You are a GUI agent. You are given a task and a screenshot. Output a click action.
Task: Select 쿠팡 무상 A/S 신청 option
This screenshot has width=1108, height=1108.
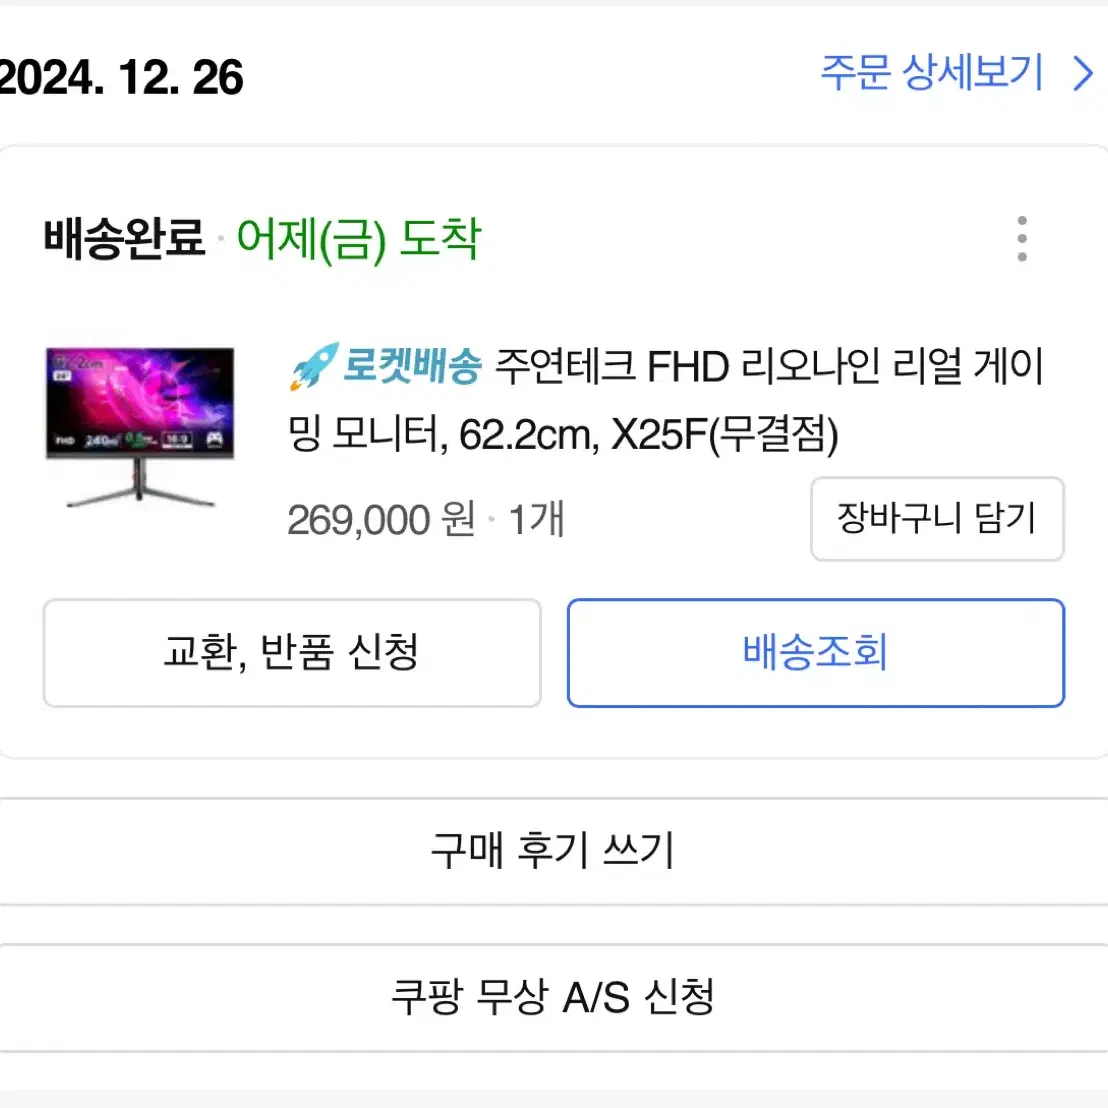[x=554, y=998]
